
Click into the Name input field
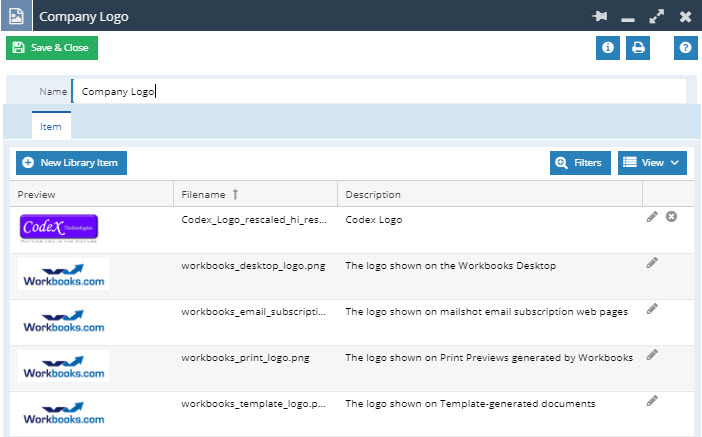[x=379, y=91]
